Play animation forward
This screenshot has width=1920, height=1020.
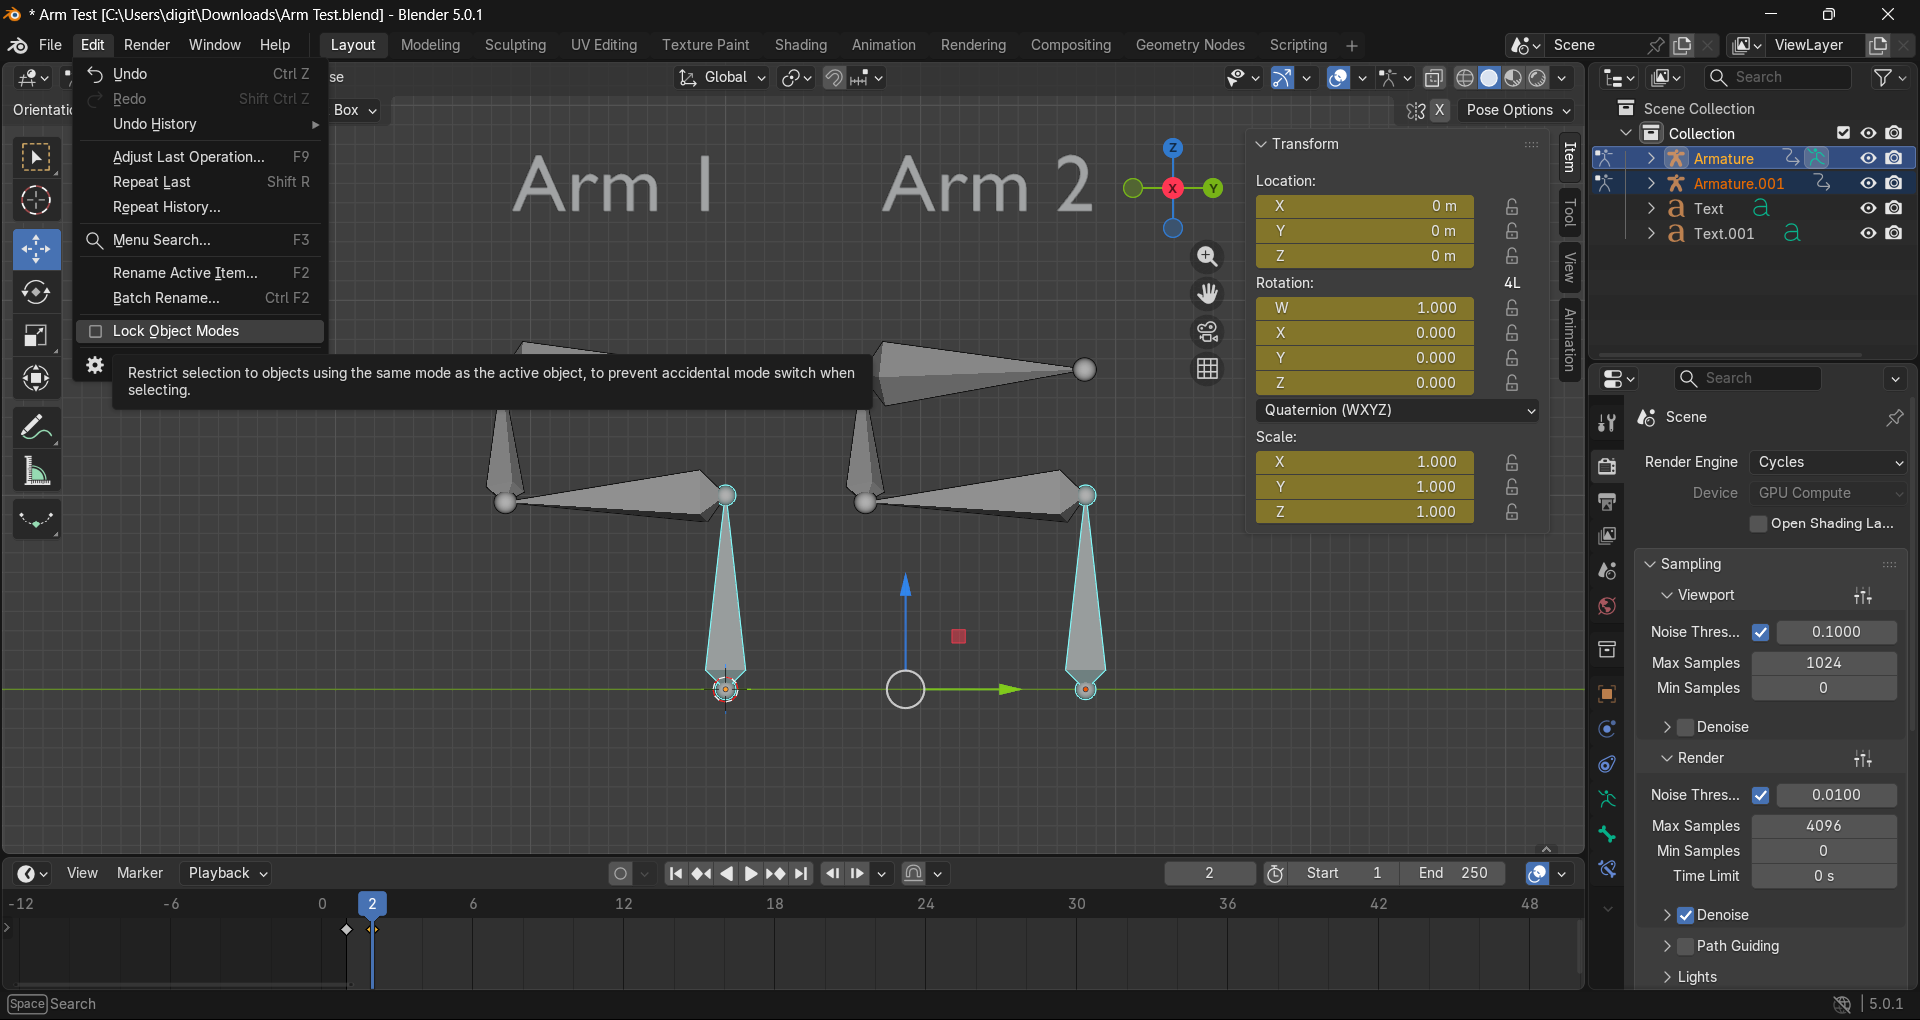(750, 873)
